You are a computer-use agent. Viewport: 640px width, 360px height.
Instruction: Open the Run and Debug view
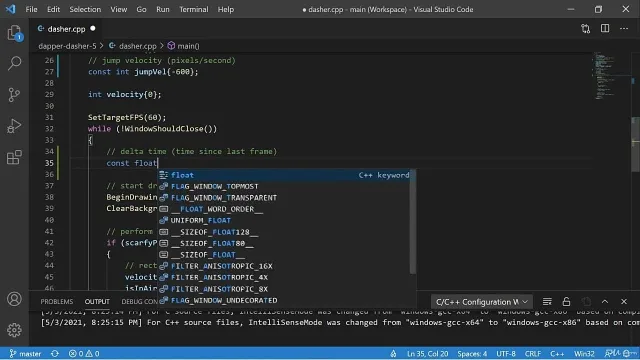pyautogui.click(x=14, y=126)
